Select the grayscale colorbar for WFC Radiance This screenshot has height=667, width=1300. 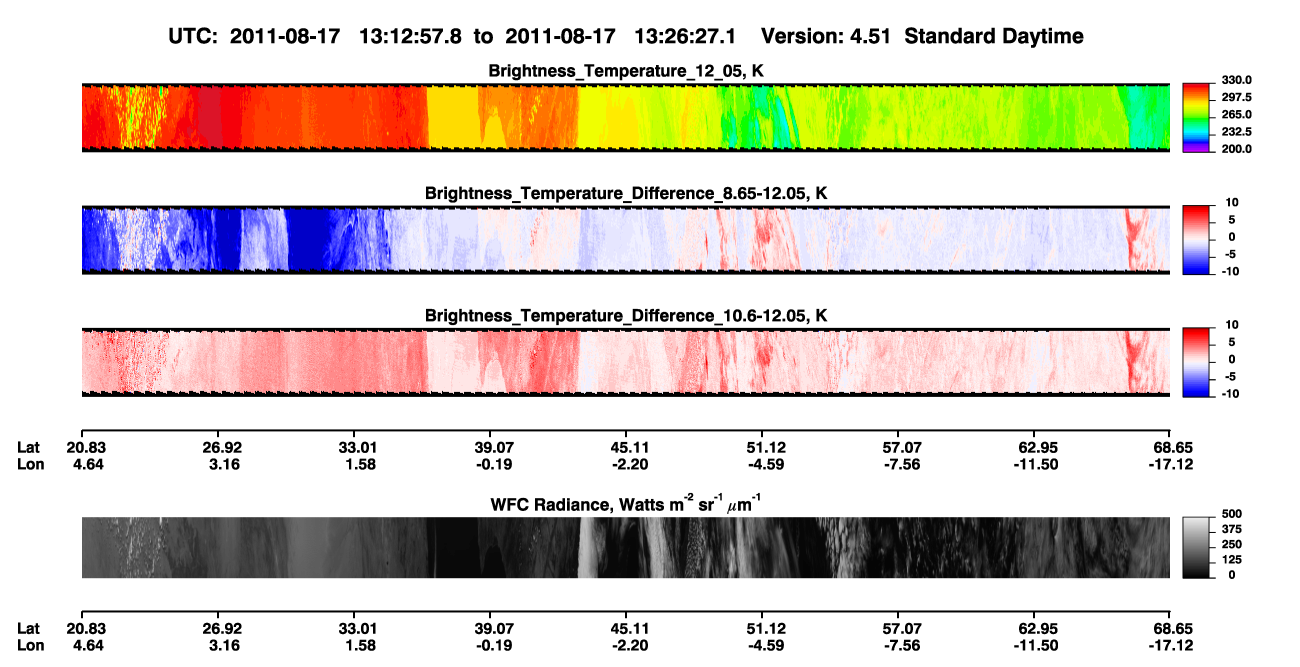(1197, 548)
